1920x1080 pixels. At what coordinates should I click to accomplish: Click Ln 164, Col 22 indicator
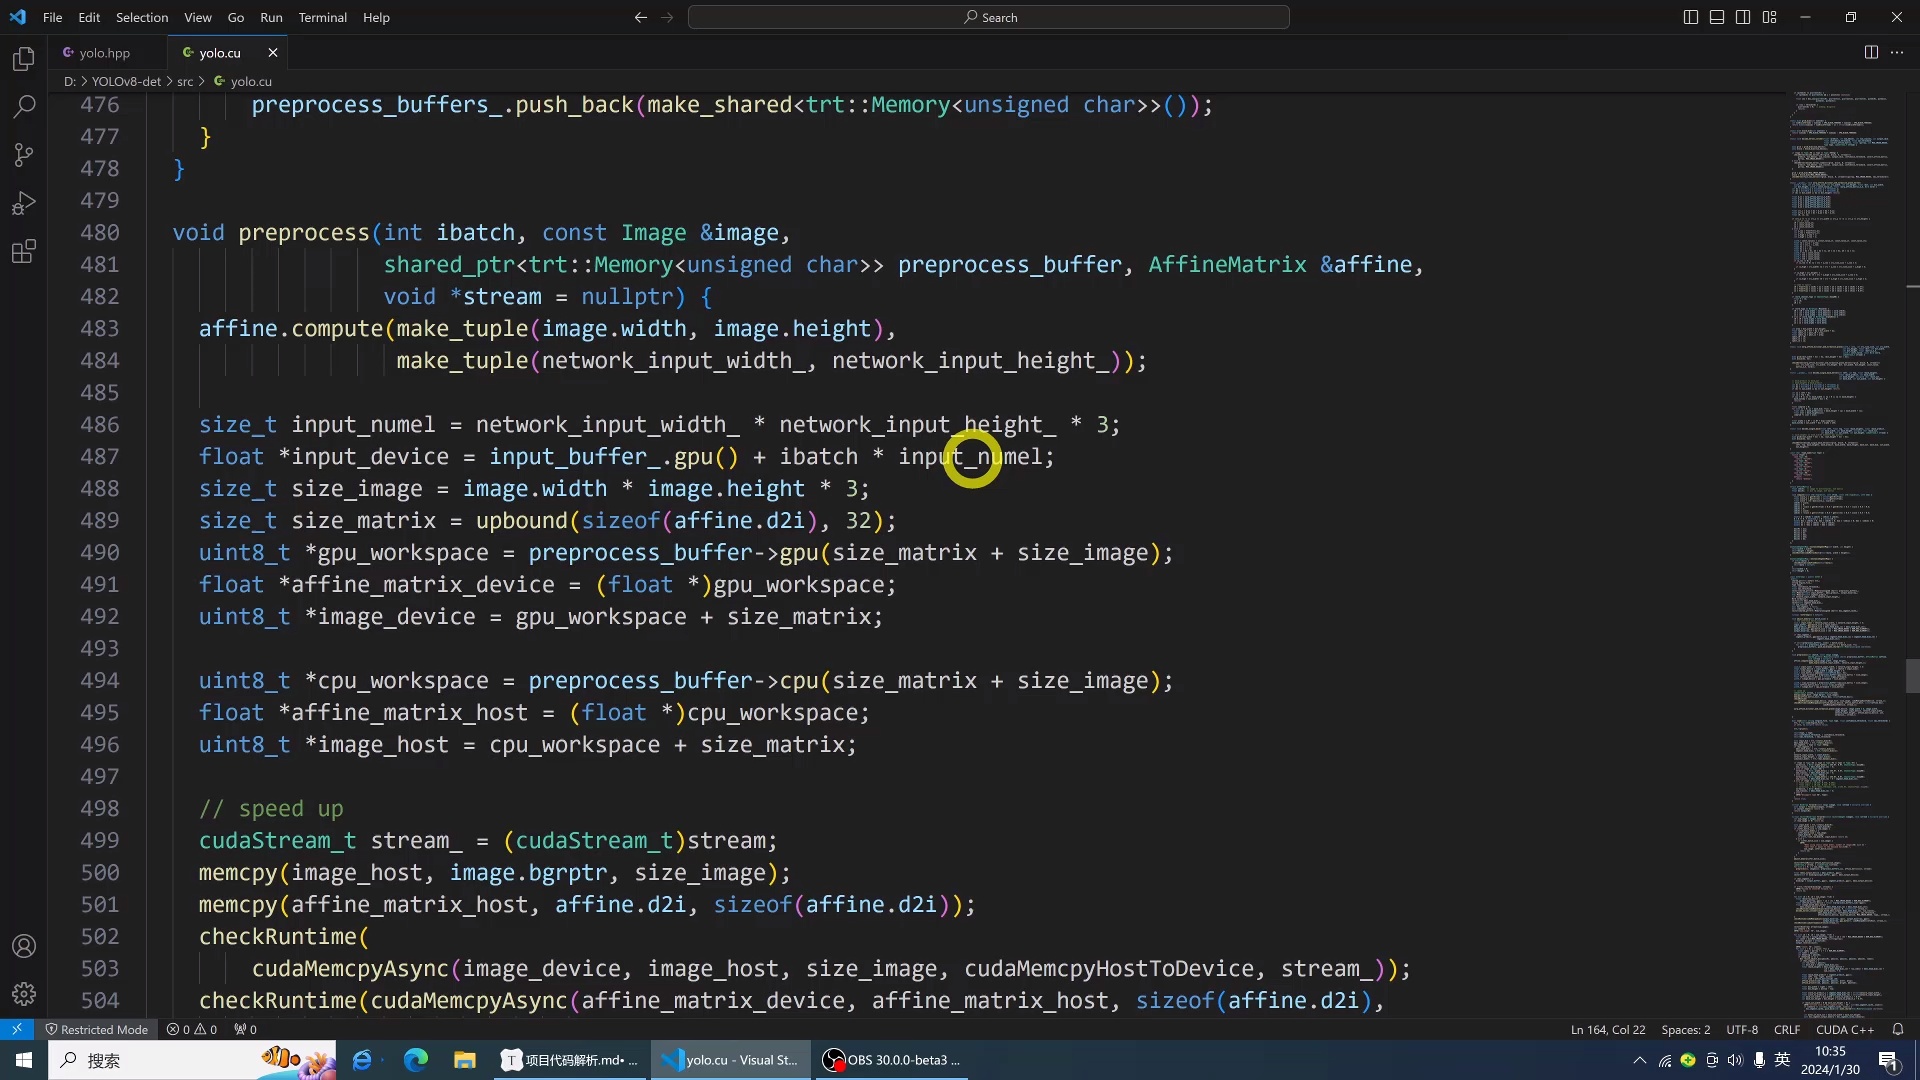[x=1607, y=1029]
